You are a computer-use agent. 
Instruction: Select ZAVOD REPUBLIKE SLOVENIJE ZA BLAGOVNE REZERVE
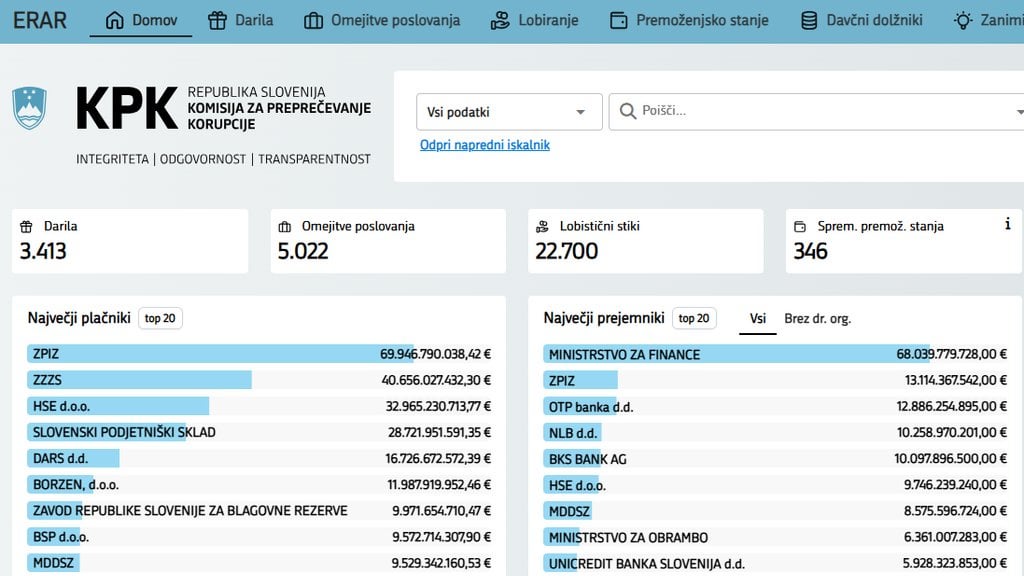pos(259,511)
